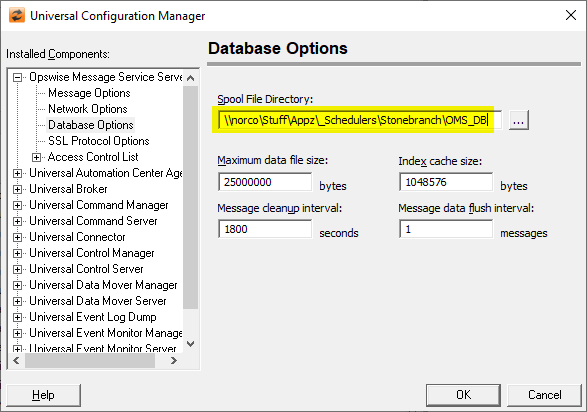Select the Universal Control Server item
Viewport: 587px width, 412px height.
point(86,269)
